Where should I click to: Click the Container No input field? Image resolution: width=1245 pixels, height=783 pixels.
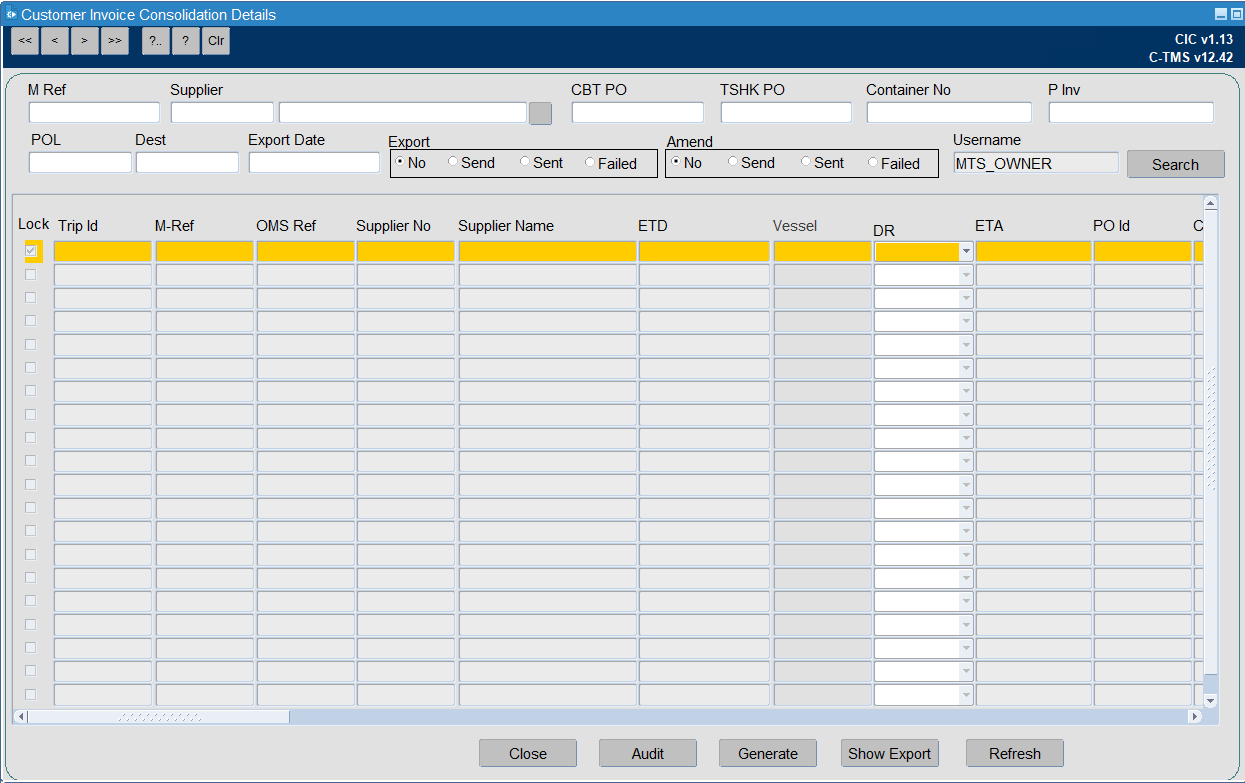pyautogui.click(x=949, y=112)
